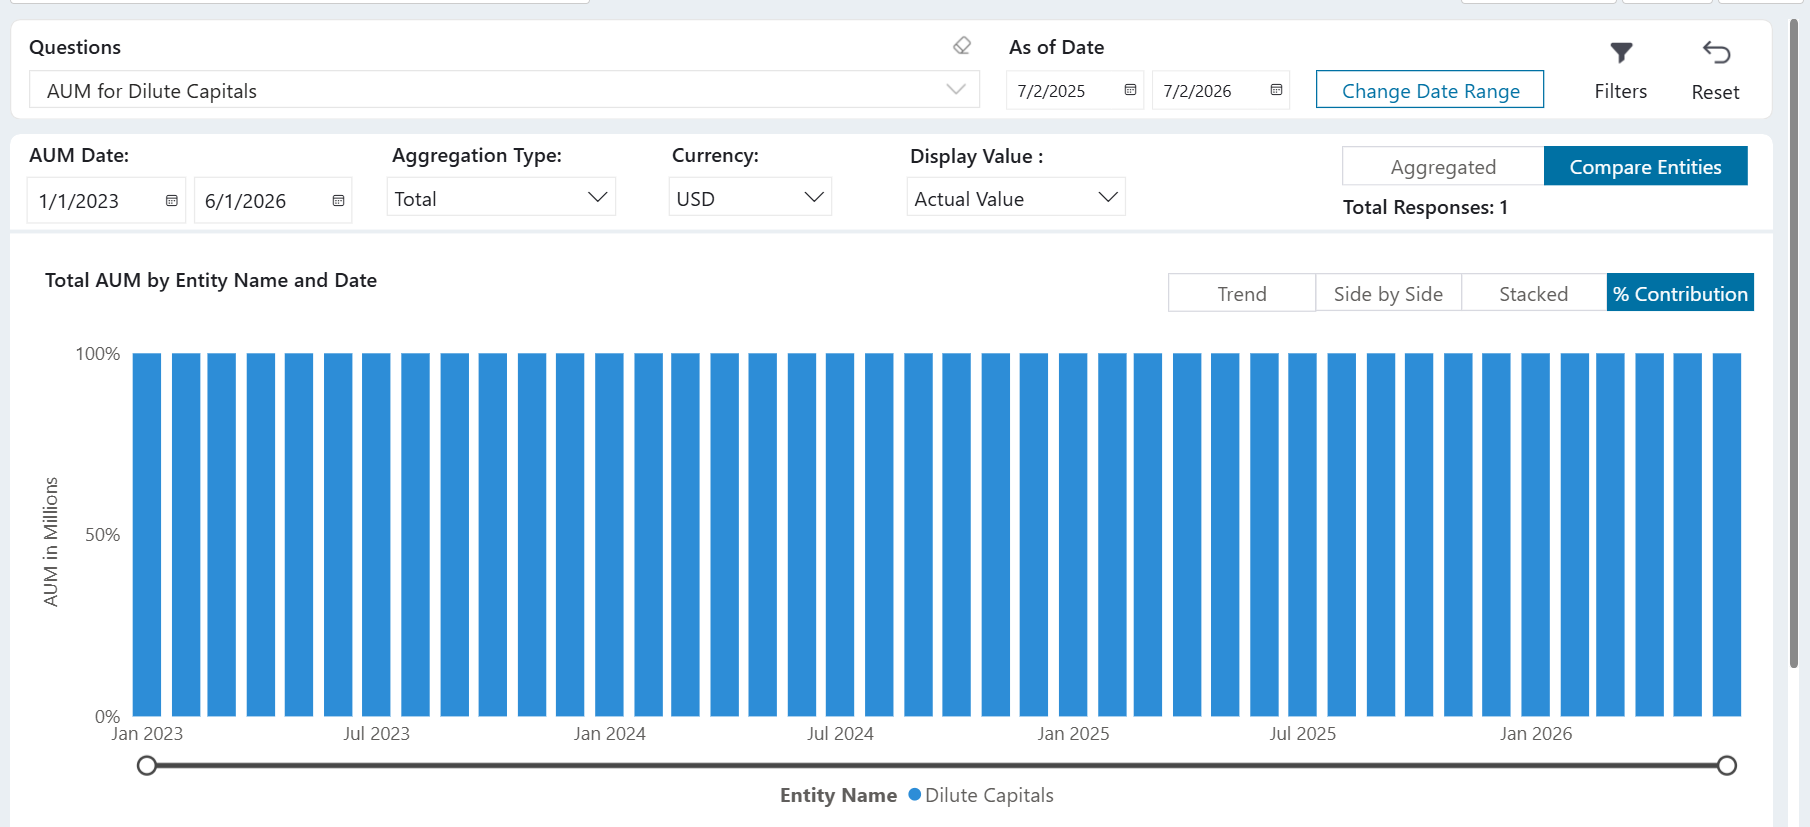Switch to Aggregated view
The image size is (1810, 827).
point(1443,166)
